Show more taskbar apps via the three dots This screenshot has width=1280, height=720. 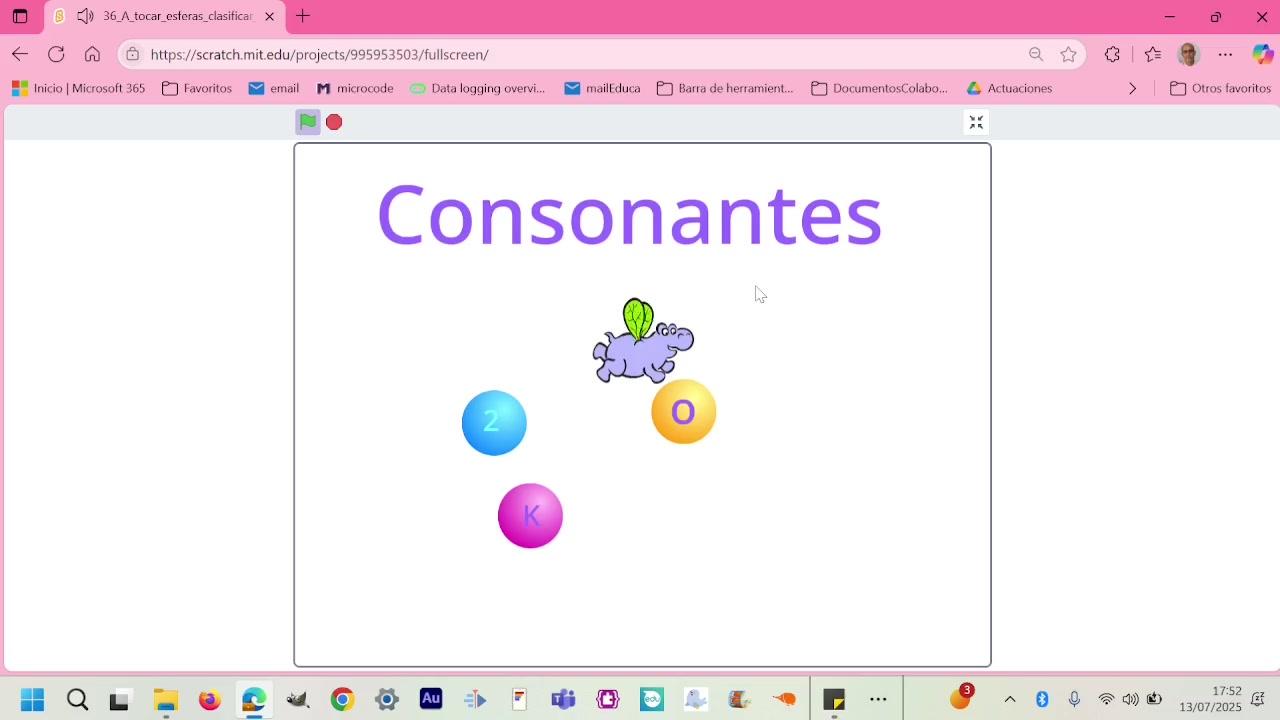[x=878, y=699]
